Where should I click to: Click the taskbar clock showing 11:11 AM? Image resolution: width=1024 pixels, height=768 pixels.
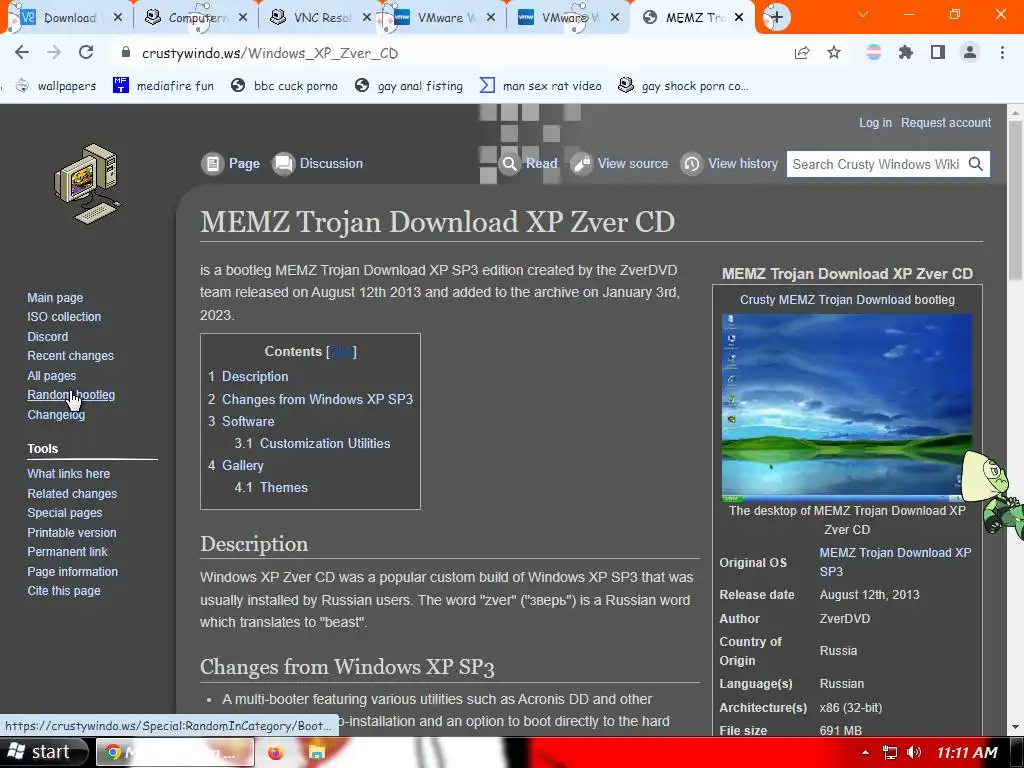click(x=967, y=752)
